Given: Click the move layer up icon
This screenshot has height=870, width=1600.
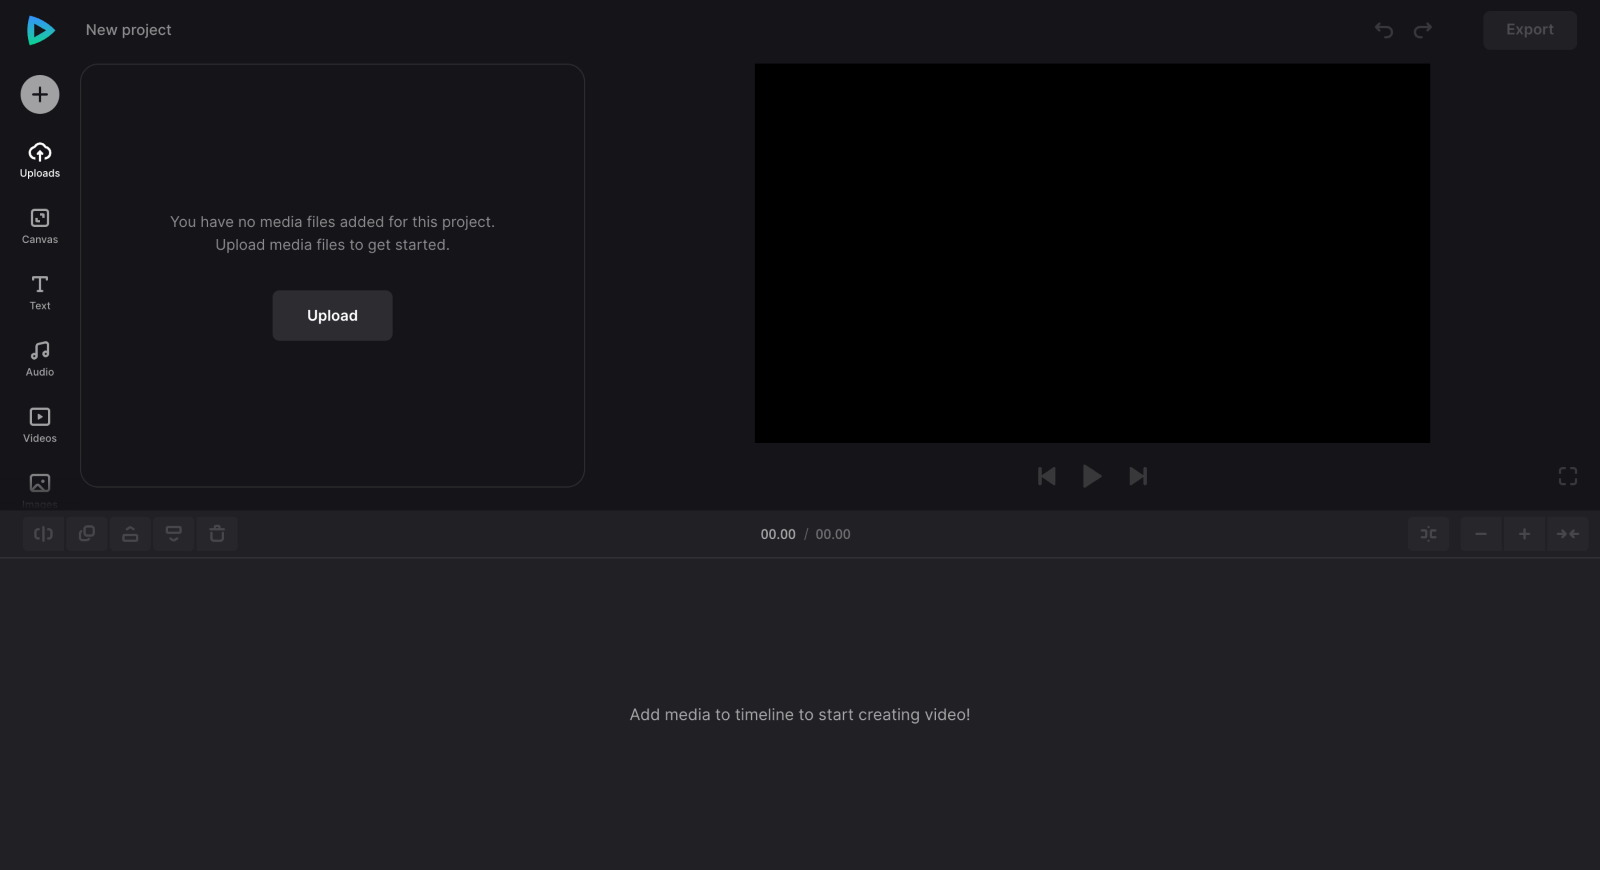Looking at the screenshot, I should [x=130, y=534].
